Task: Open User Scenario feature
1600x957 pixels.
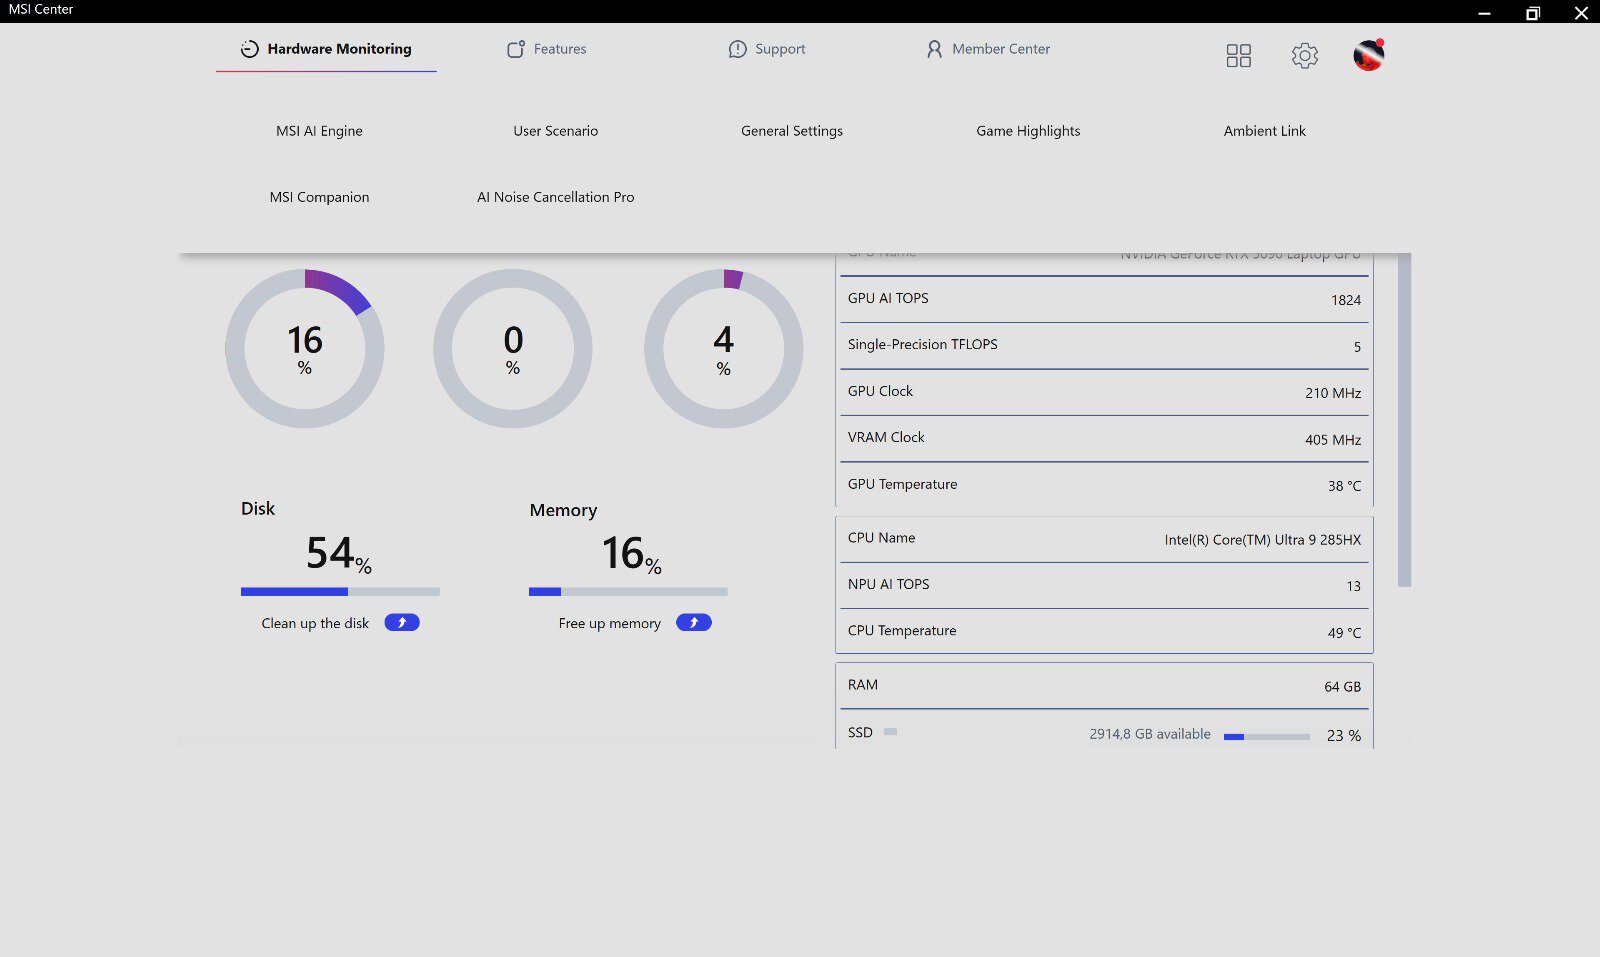Action: click(556, 131)
